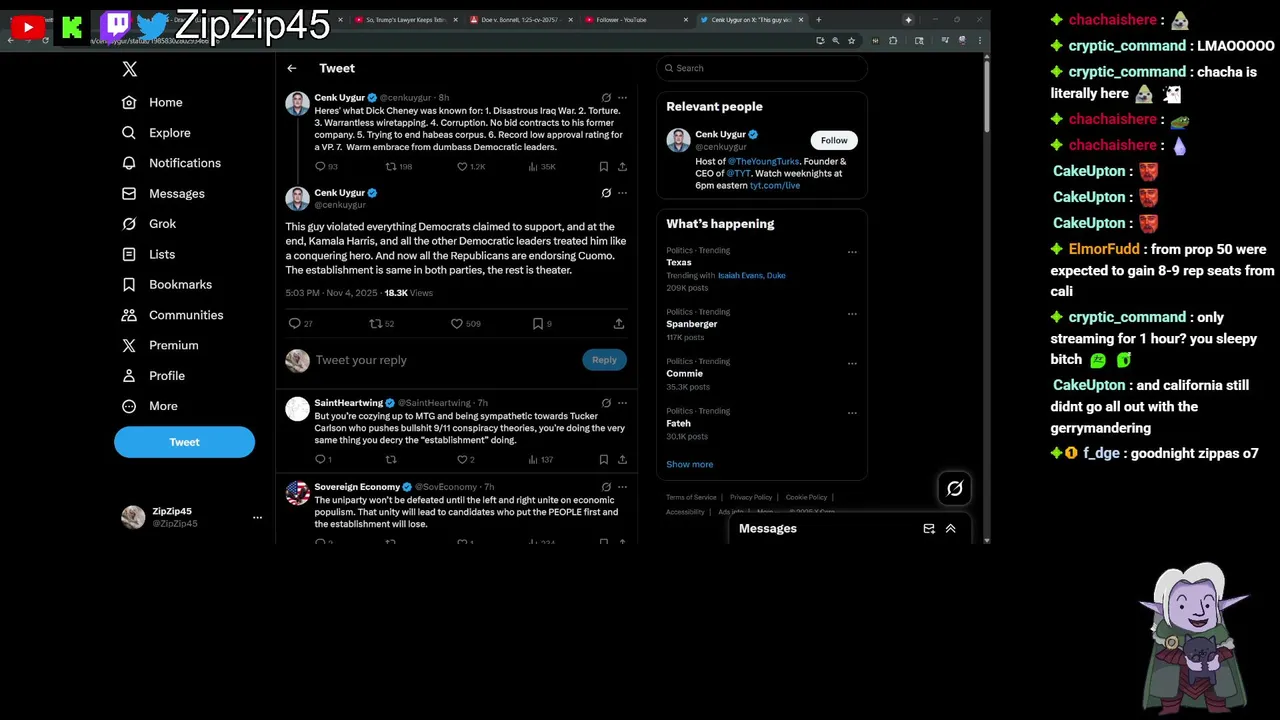Viewport: 1280px width, 720px height.
Task: Click the X Search box
Action: 762,68
